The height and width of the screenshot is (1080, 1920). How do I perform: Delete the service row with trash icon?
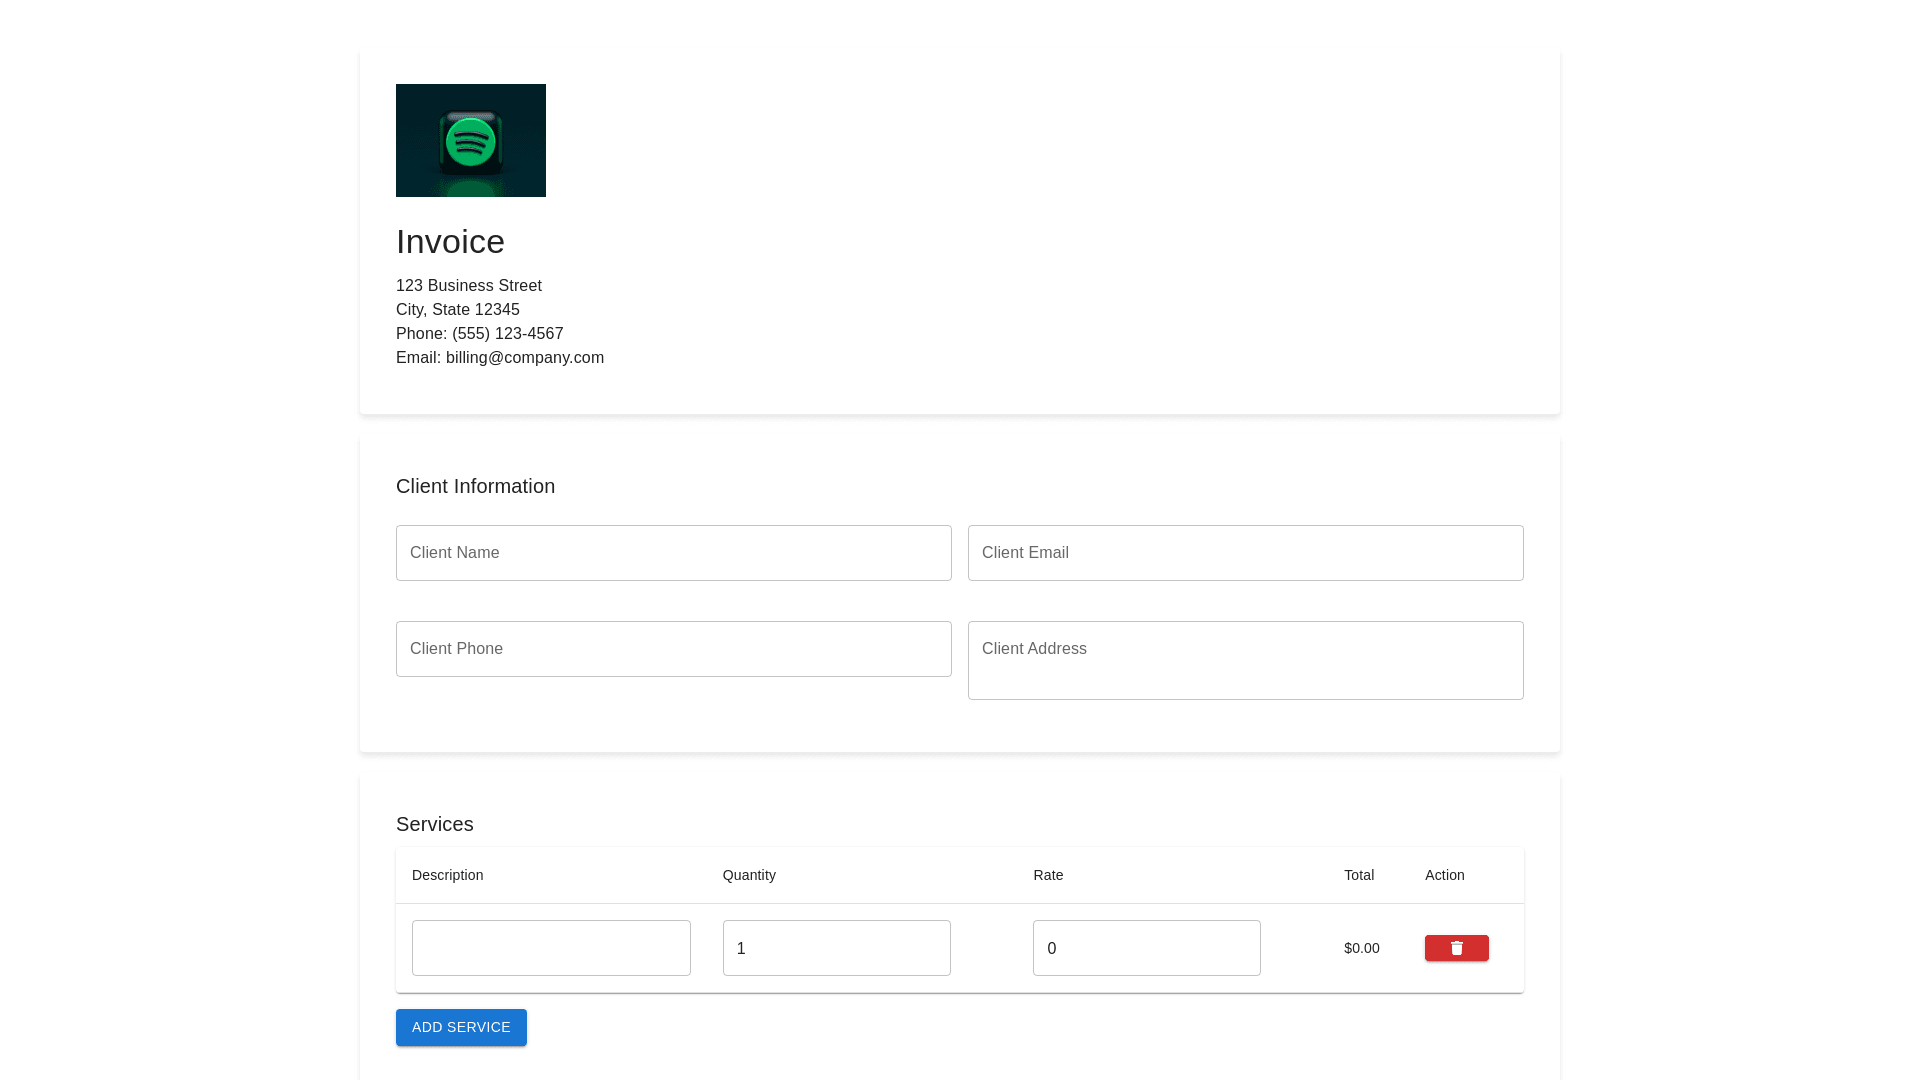(1456, 948)
